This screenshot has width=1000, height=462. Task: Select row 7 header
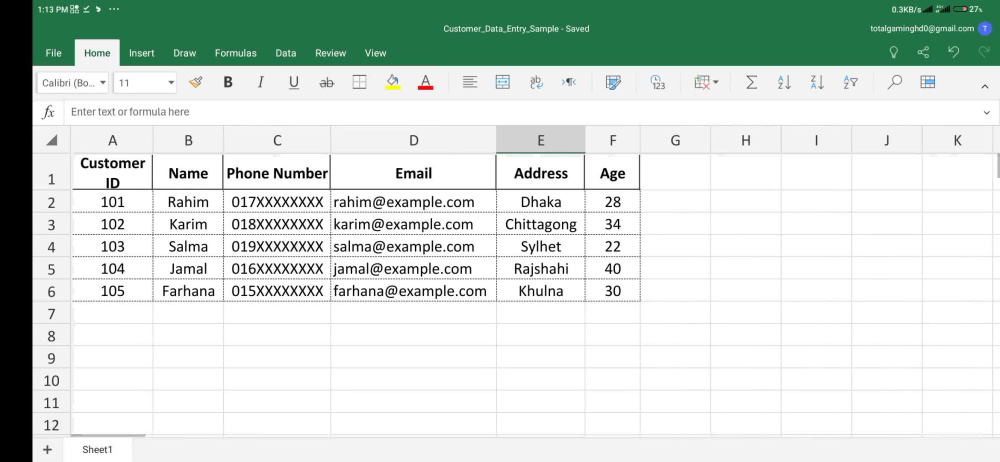(52, 313)
